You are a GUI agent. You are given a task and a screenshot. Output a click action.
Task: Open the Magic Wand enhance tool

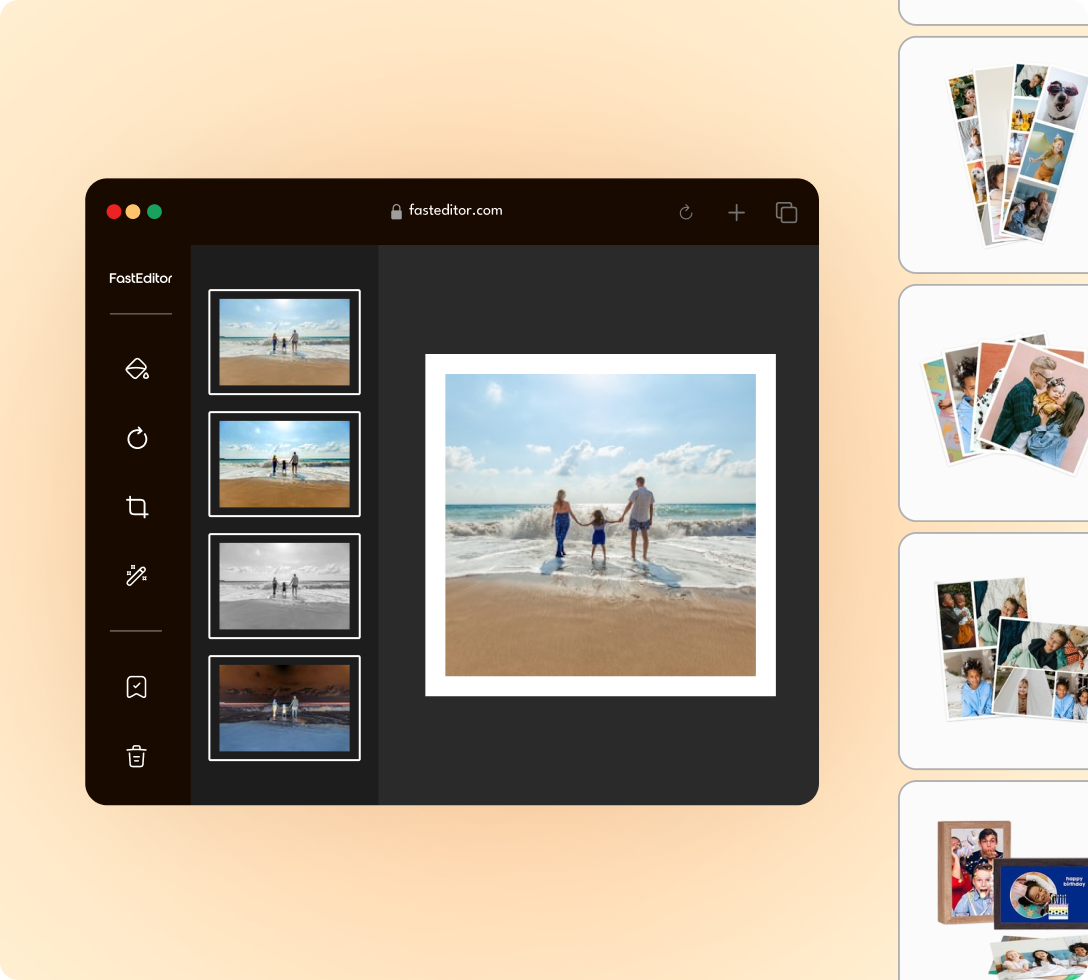[137, 574]
